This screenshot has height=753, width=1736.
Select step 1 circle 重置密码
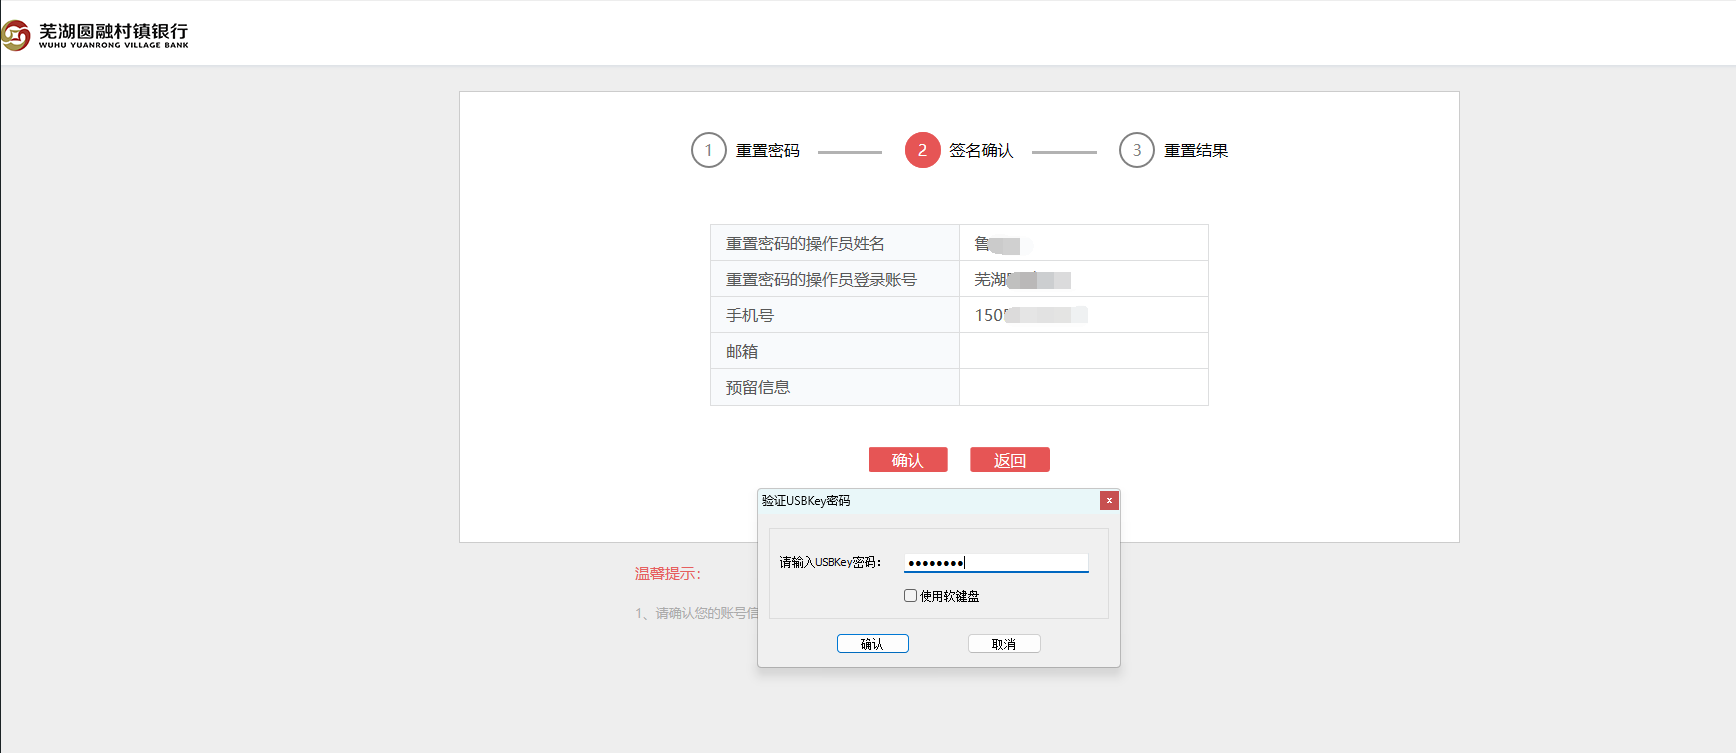coord(709,150)
